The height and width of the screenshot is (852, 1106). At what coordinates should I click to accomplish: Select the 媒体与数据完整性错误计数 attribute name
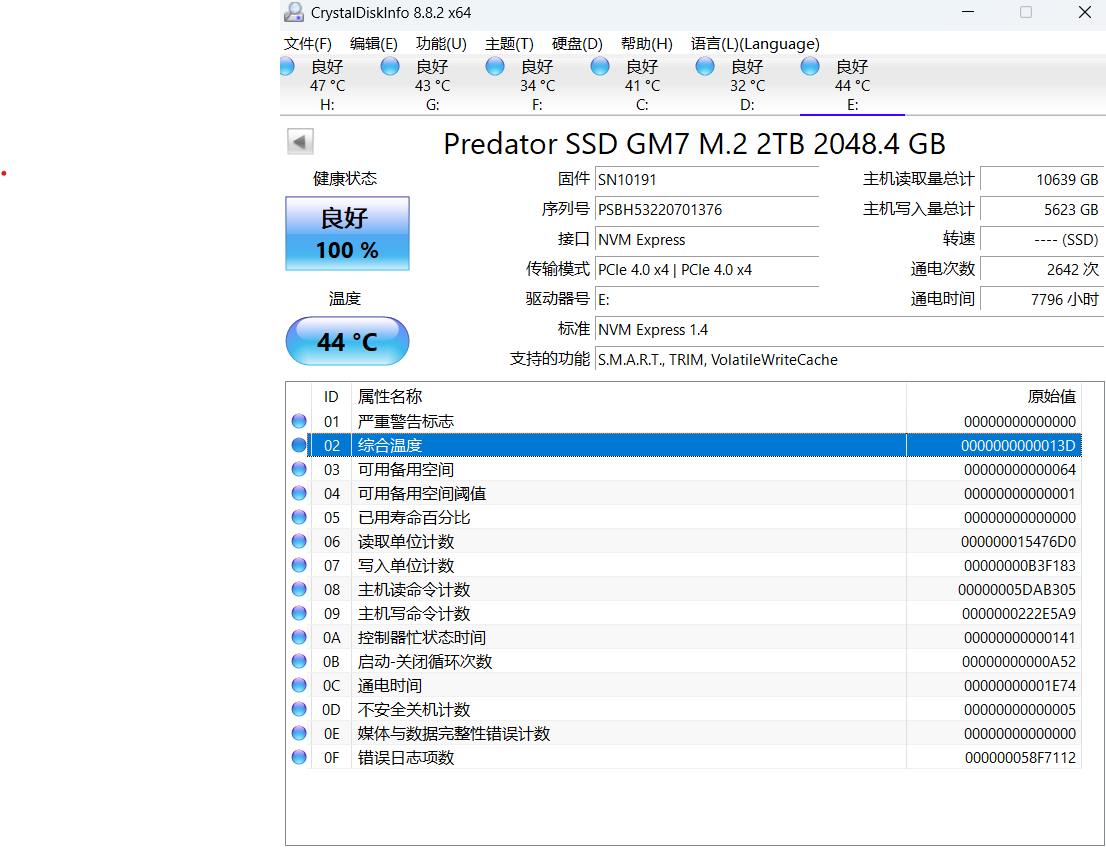(x=454, y=733)
